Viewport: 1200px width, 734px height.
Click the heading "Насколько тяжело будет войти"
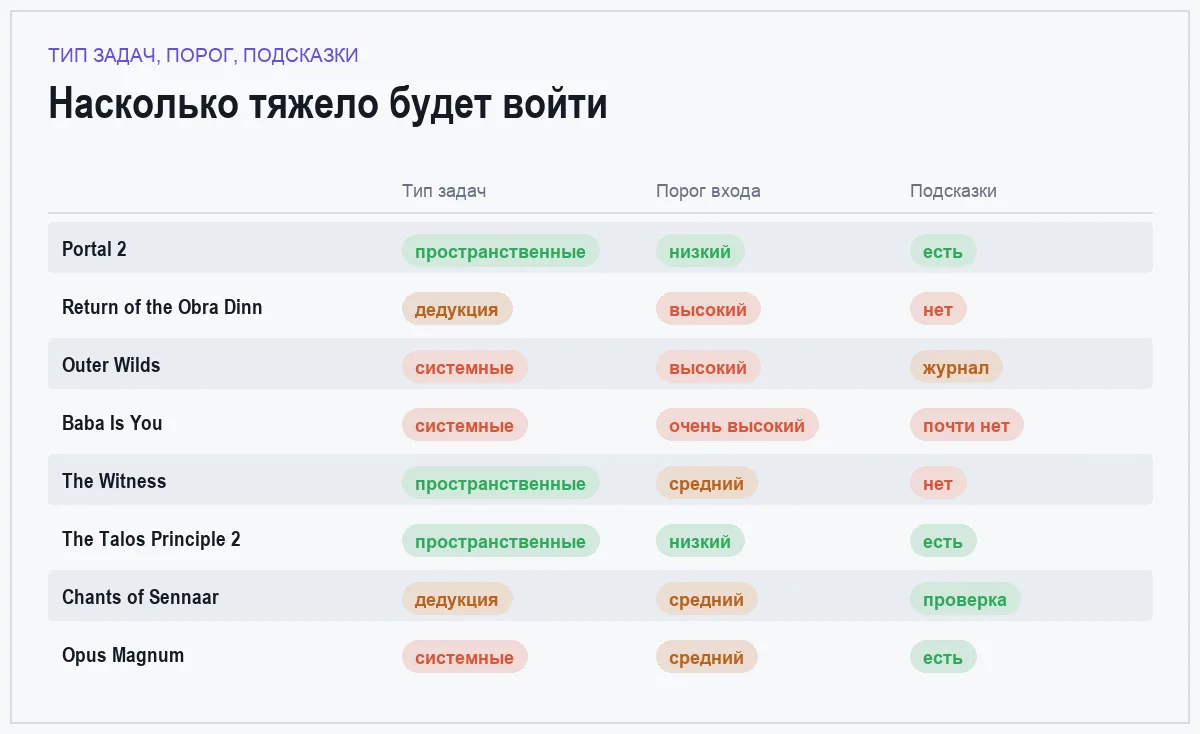(x=328, y=105)
